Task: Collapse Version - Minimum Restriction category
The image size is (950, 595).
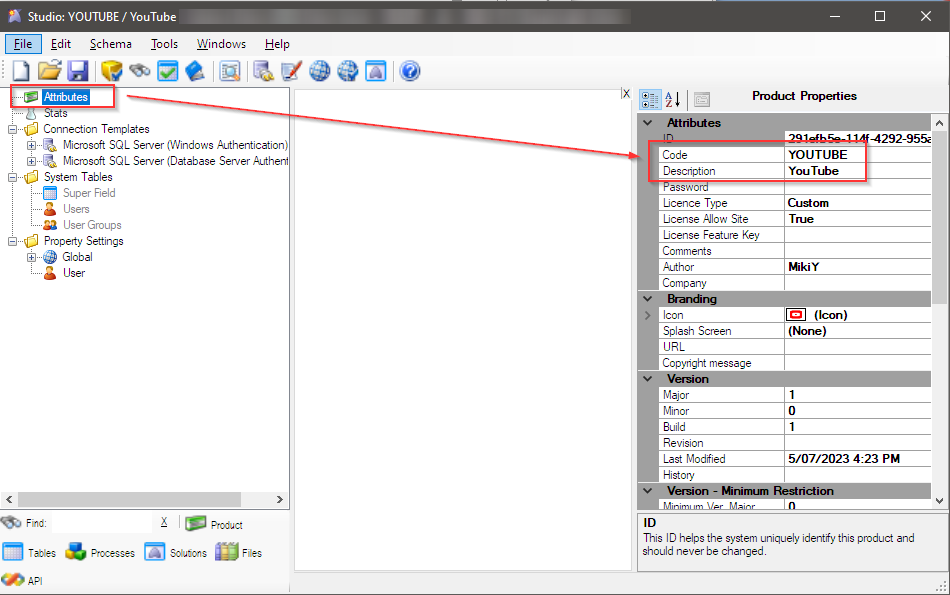Action: 648,491
